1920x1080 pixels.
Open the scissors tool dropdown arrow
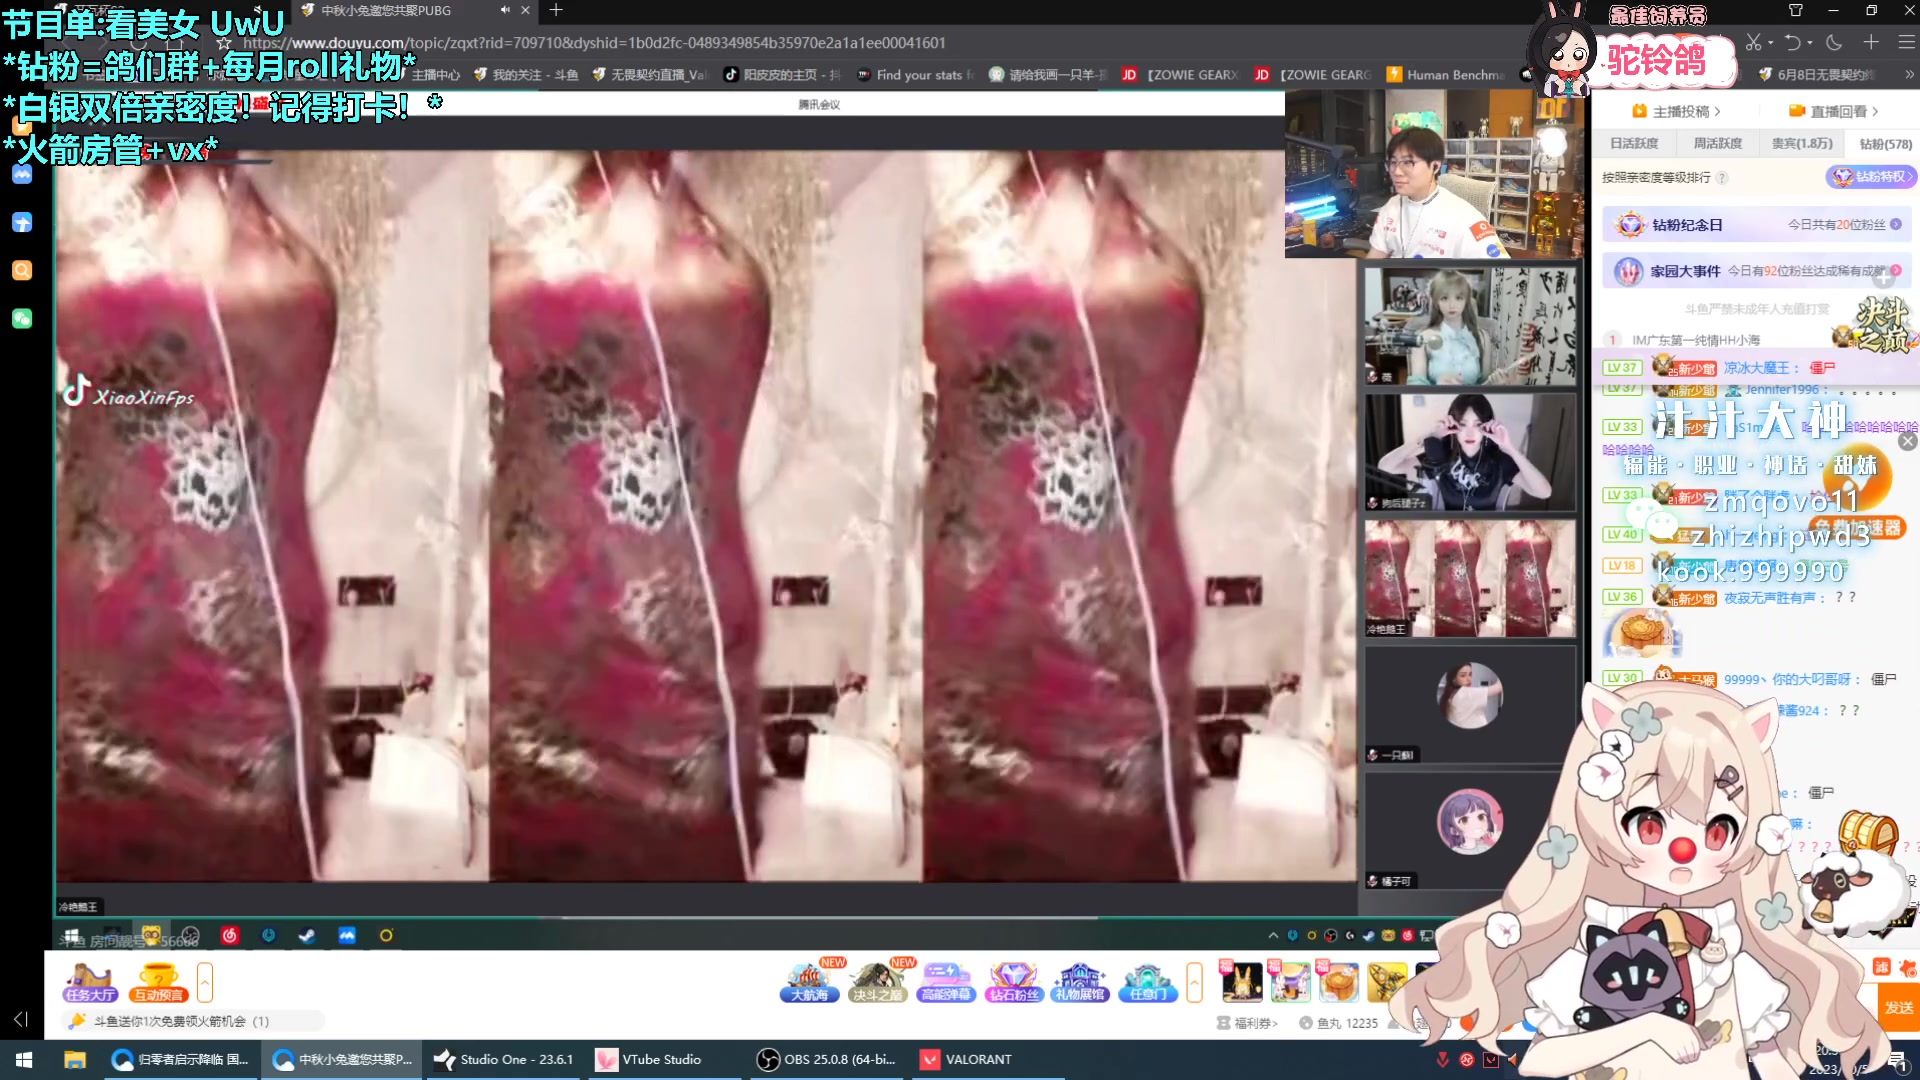pyautogui.click(x=1770, y=43)
